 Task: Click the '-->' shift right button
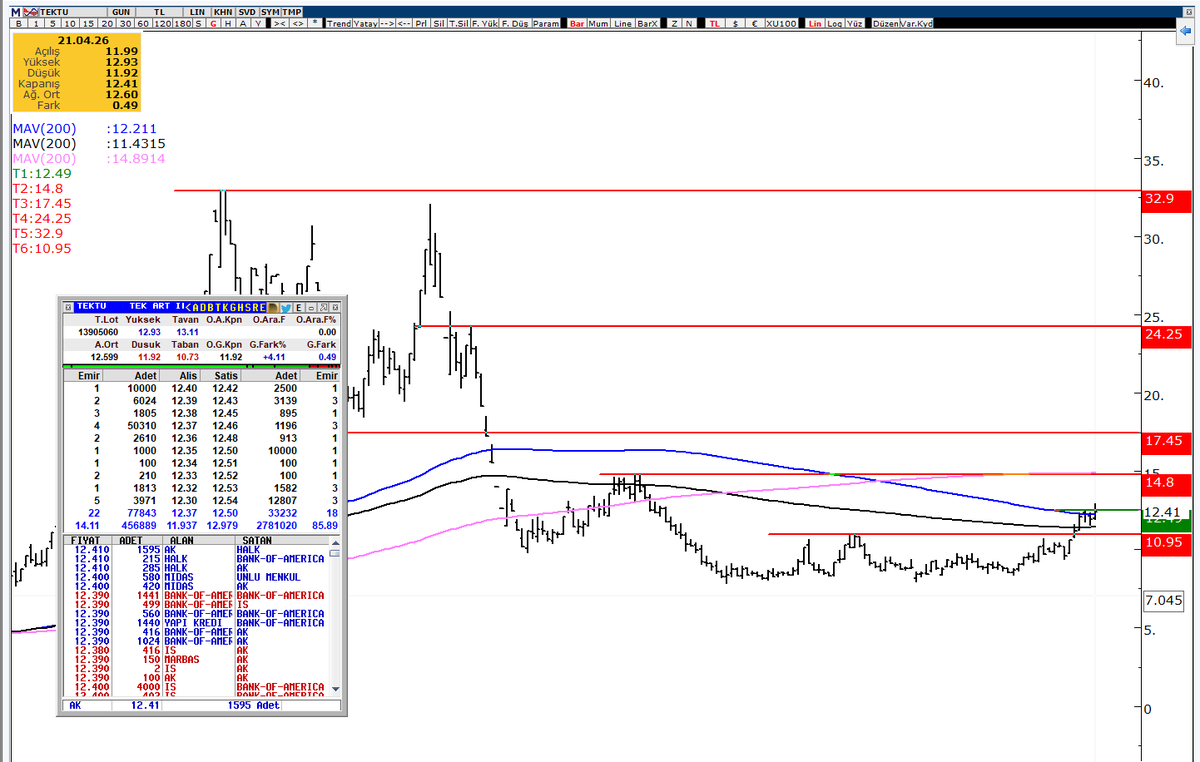[x=387, y=23]
